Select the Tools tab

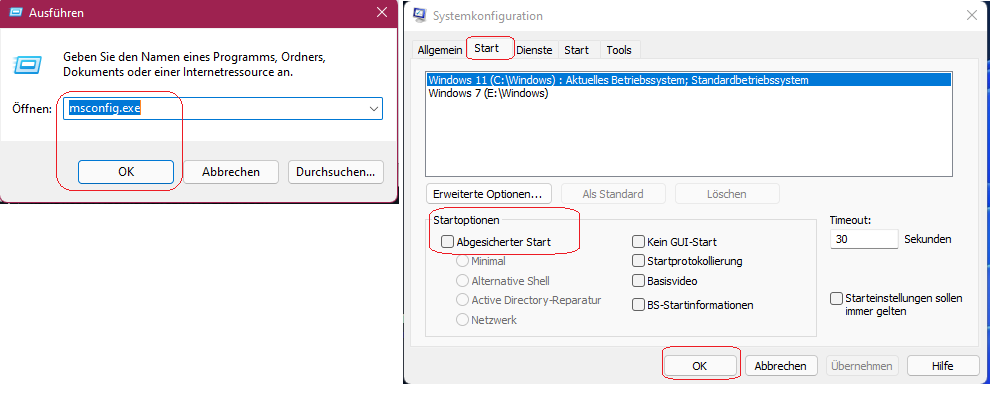(619, 50)
